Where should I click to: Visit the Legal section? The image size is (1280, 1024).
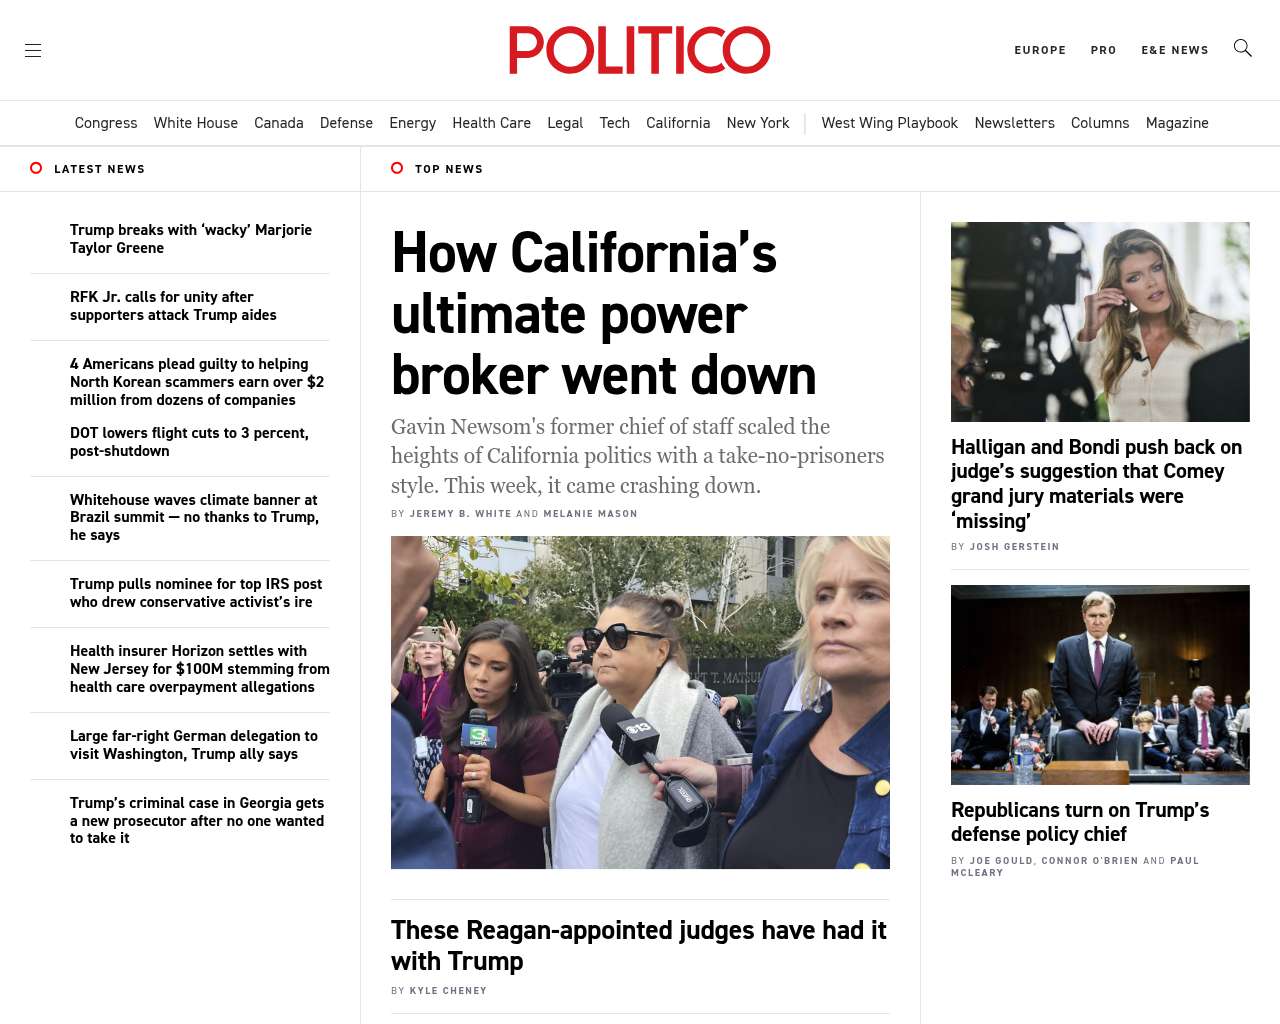click(565, 123)
